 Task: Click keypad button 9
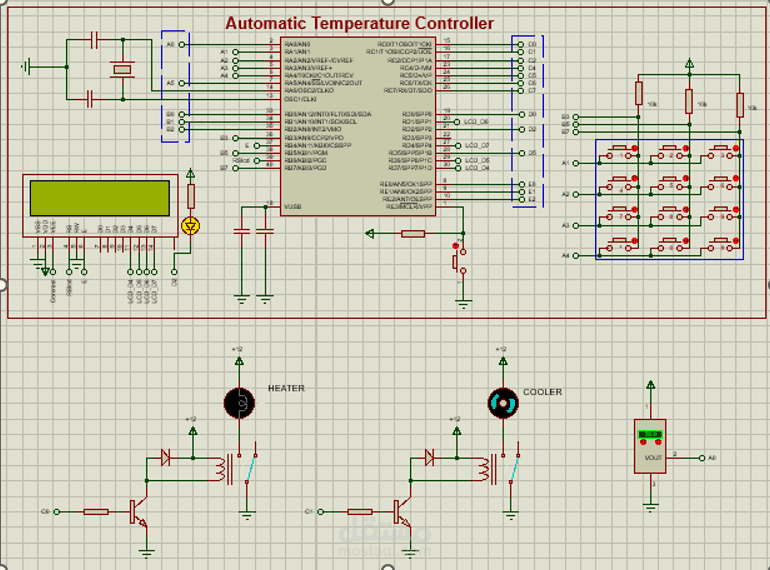point(723,213)
